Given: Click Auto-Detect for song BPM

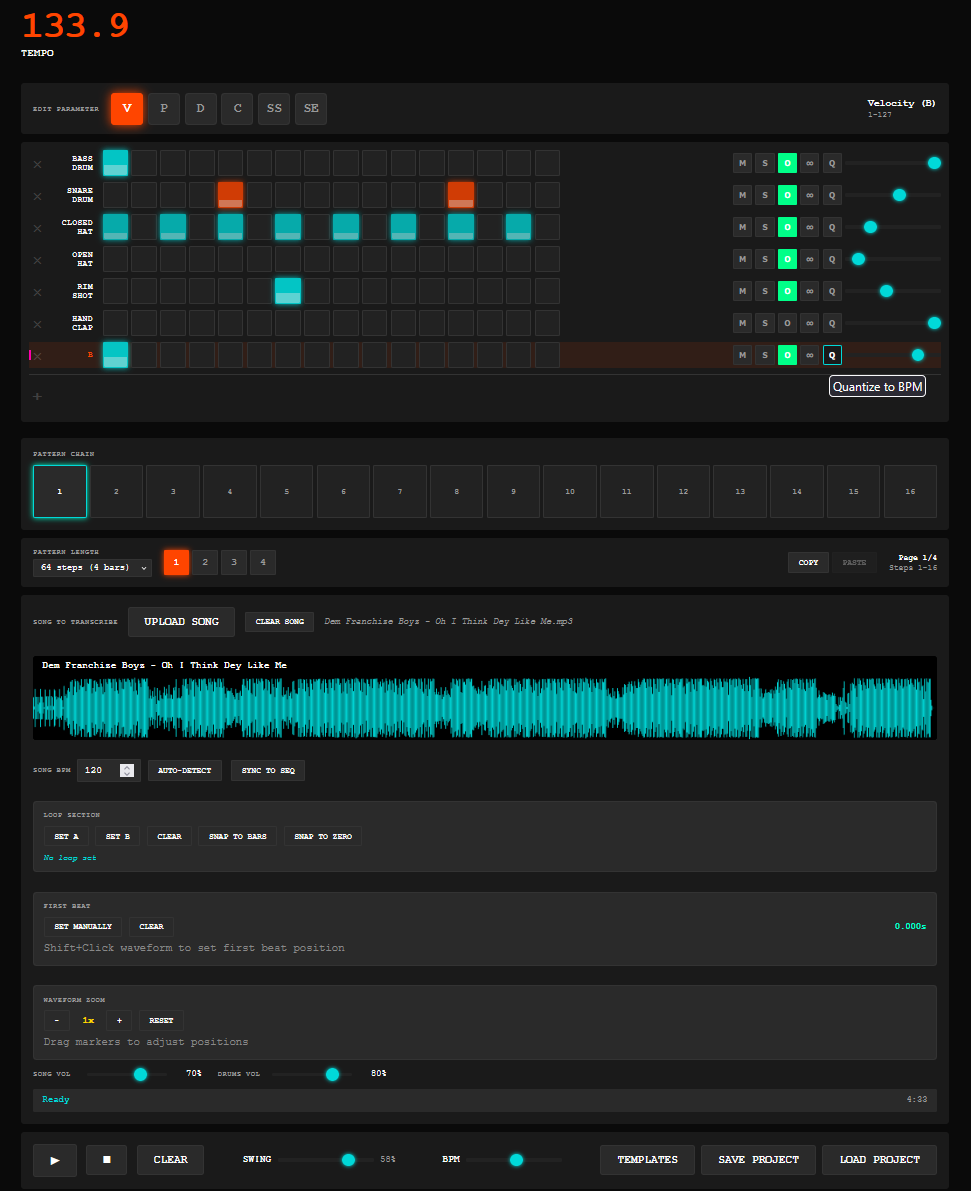Looking at the screenshot, I should (185, 770).
